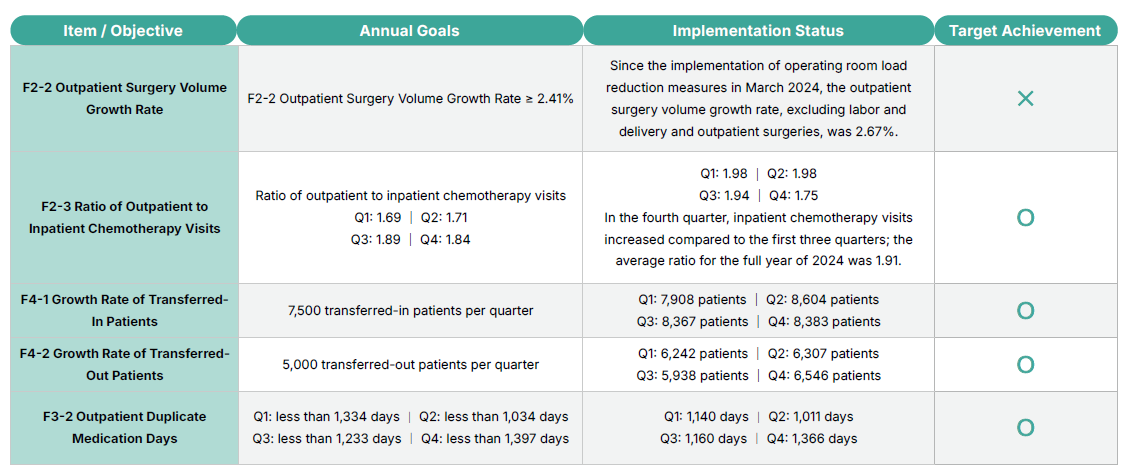The width and height of the screenshot is (1145, 475).
Task: Select the Item / Objective column header
Action: click(x=123, y=30)
